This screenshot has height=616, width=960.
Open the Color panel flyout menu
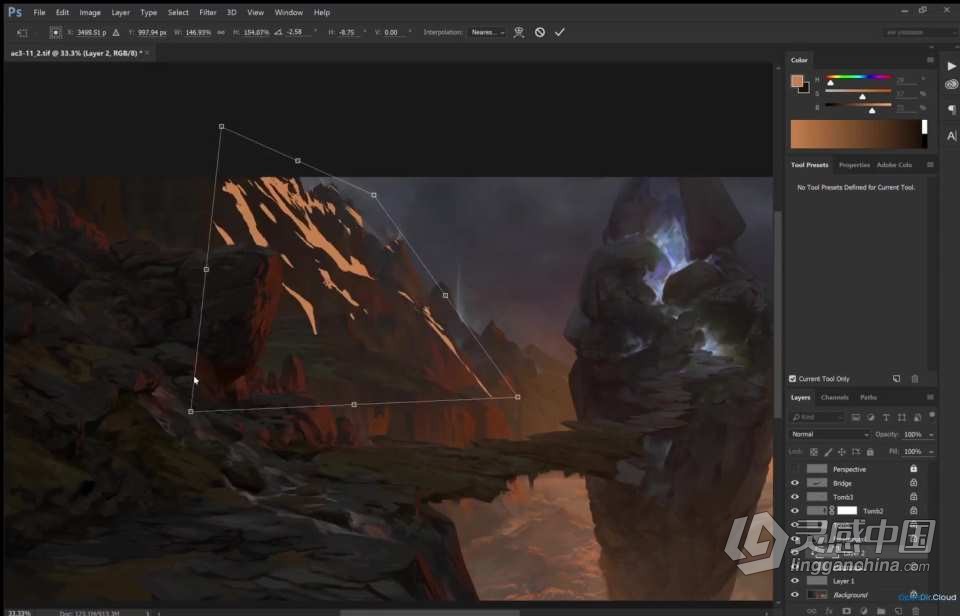(930, 60)
